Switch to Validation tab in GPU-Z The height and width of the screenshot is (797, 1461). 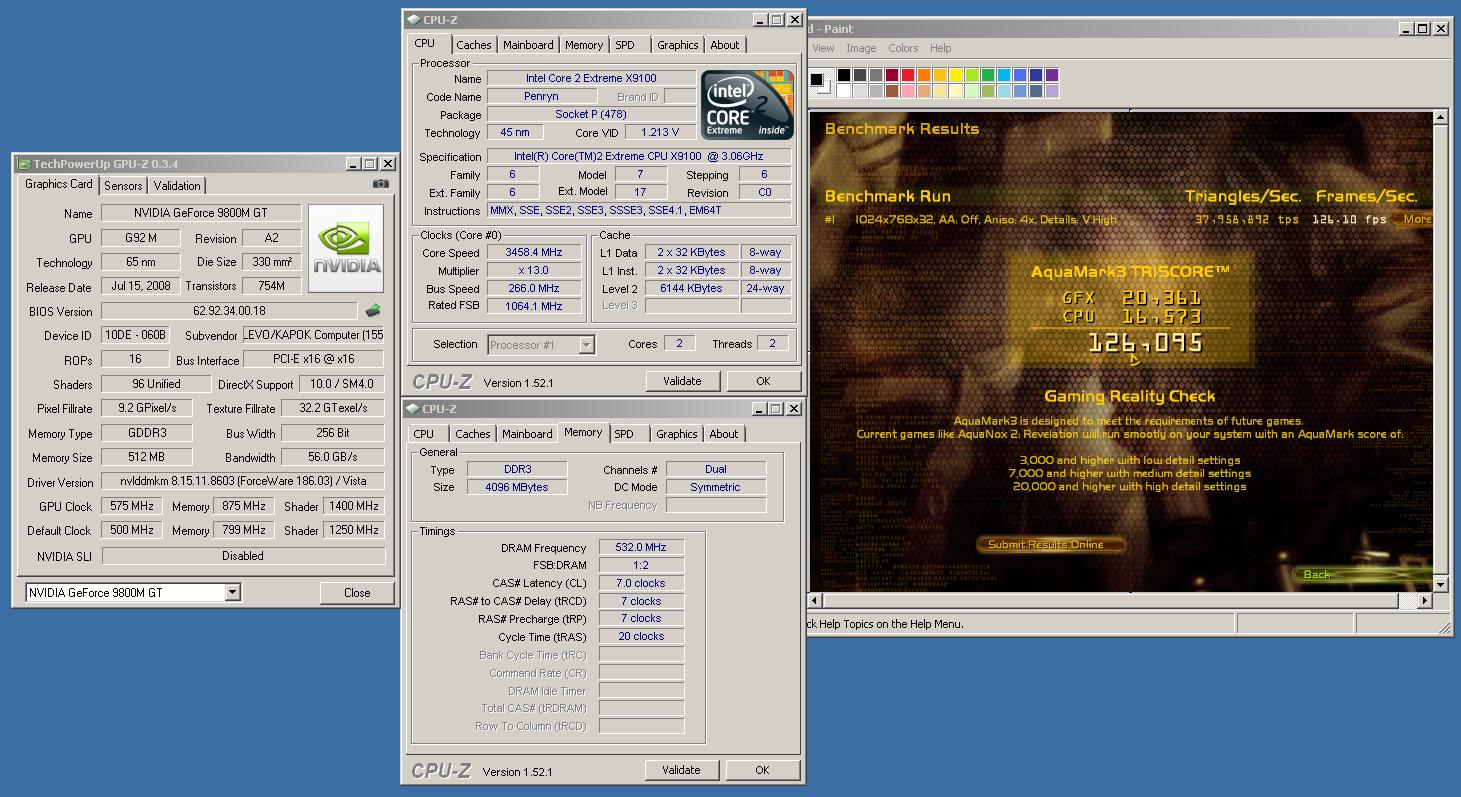[177, 186]
